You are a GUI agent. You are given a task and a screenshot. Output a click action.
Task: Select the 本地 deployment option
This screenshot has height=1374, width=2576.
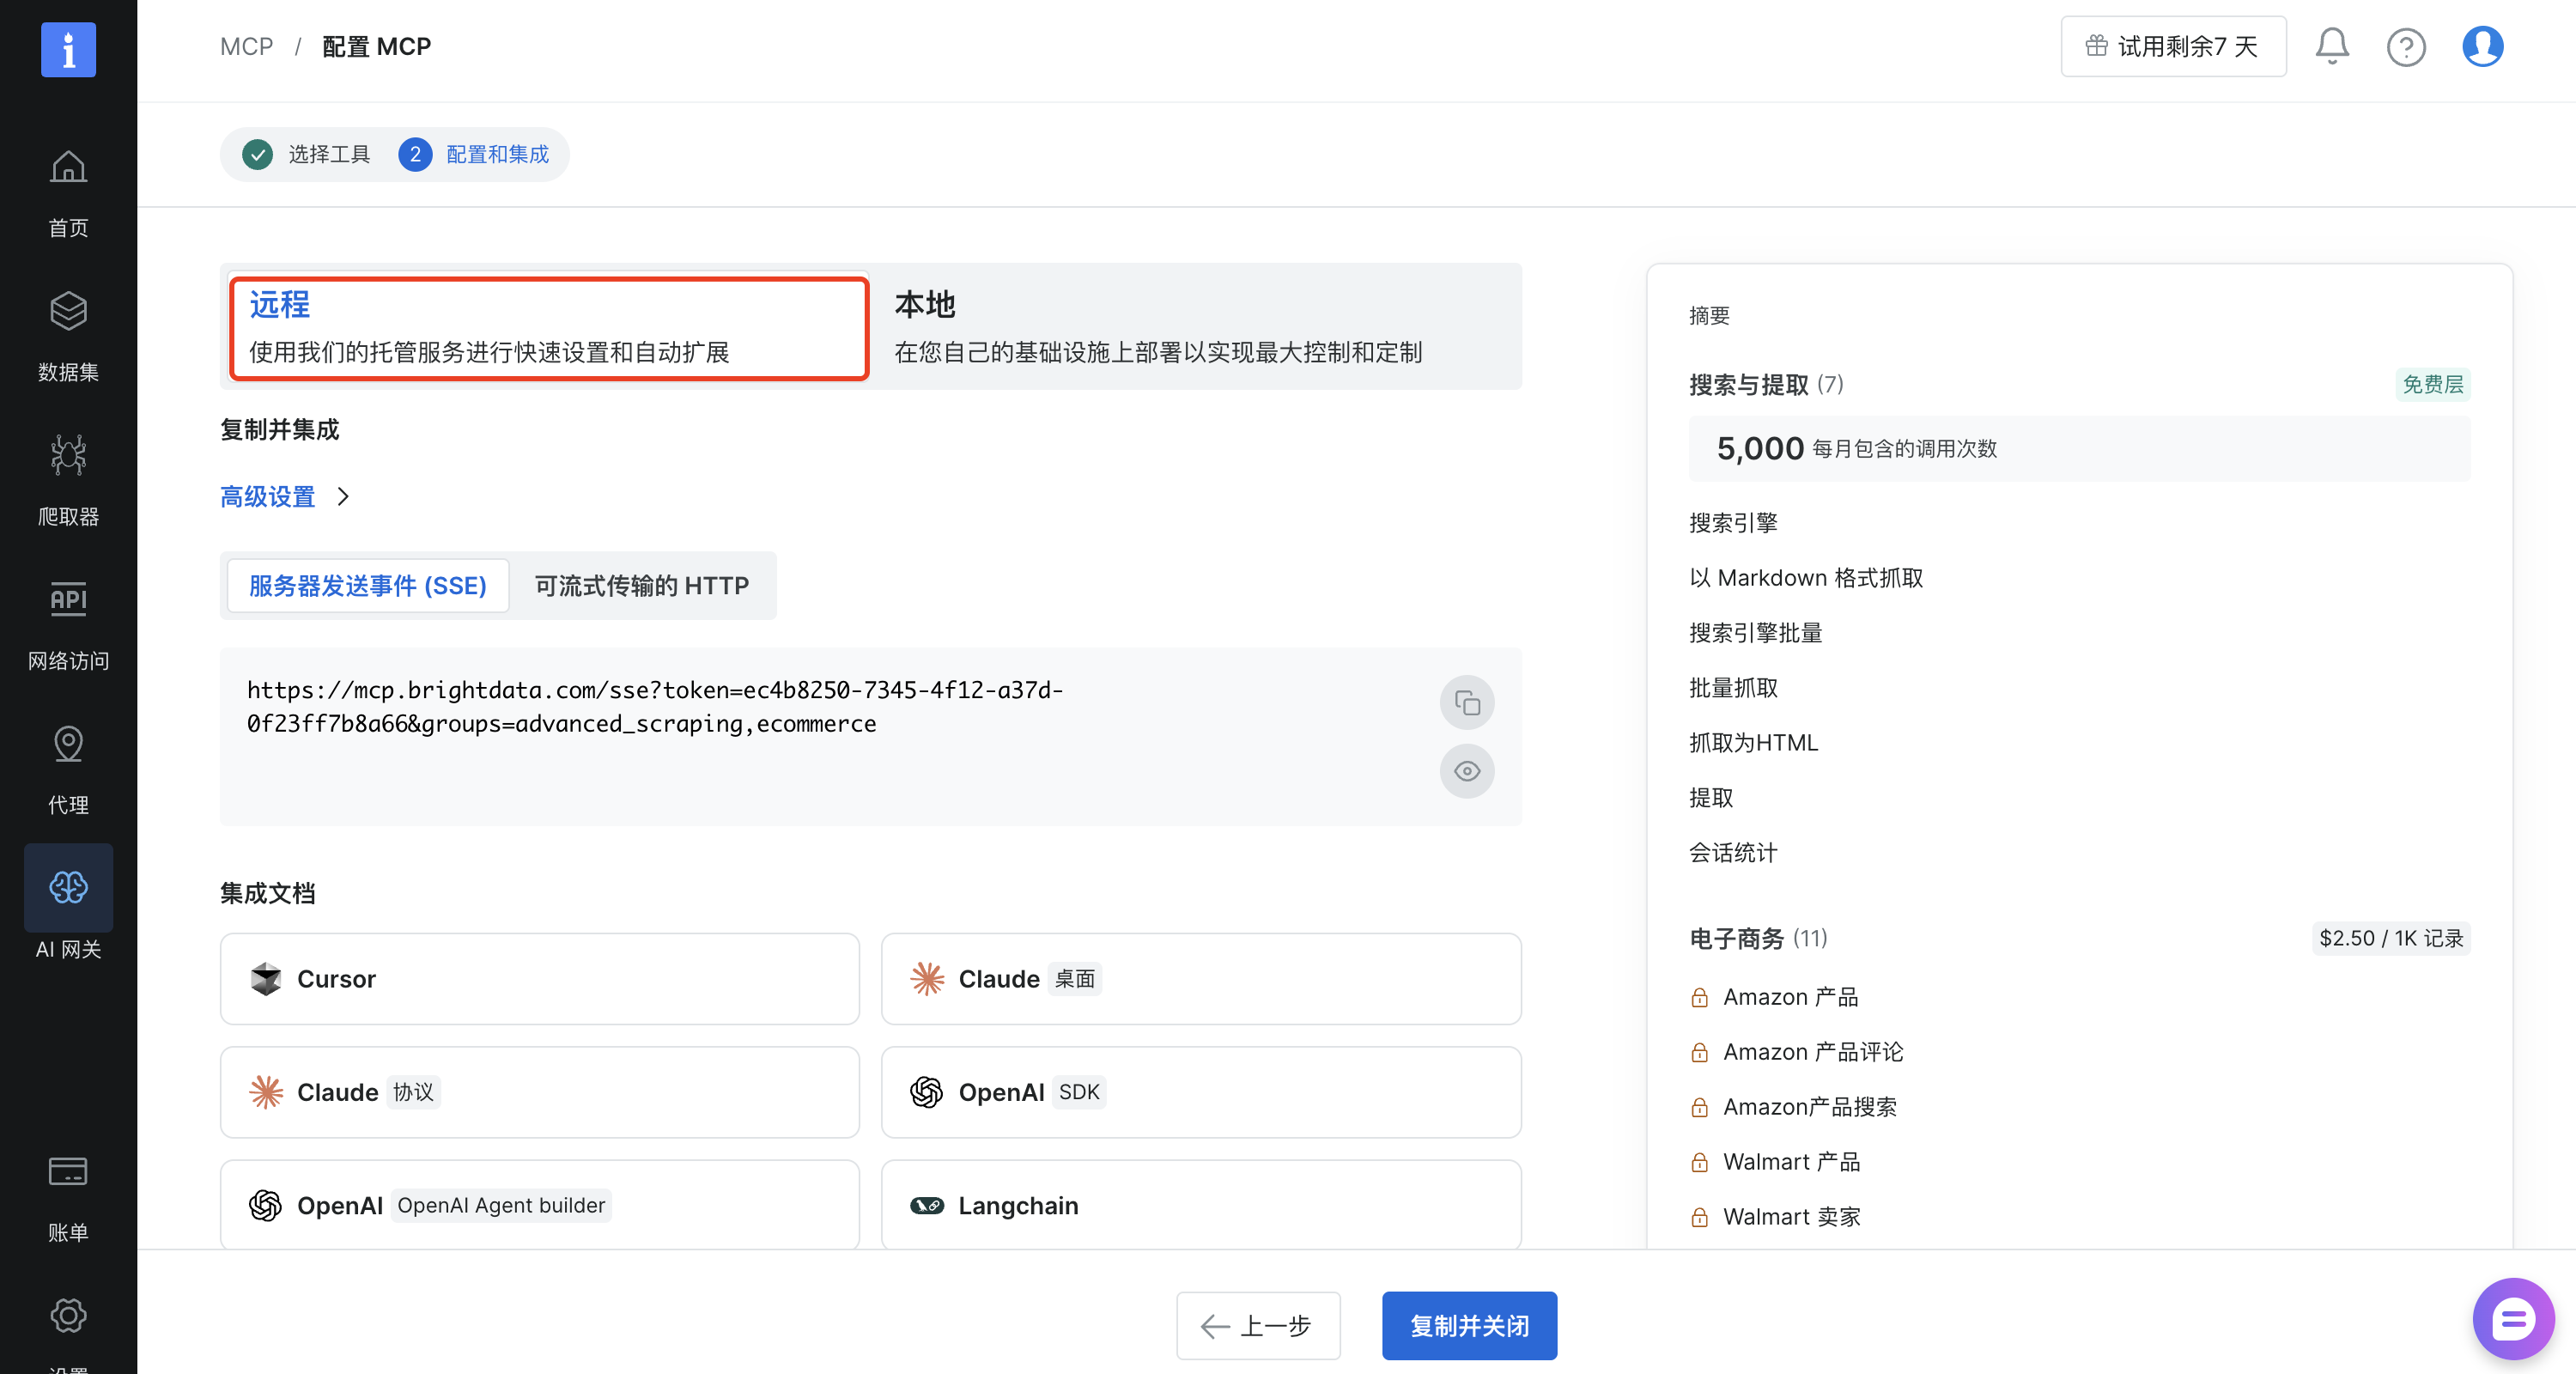[1195, 328]
